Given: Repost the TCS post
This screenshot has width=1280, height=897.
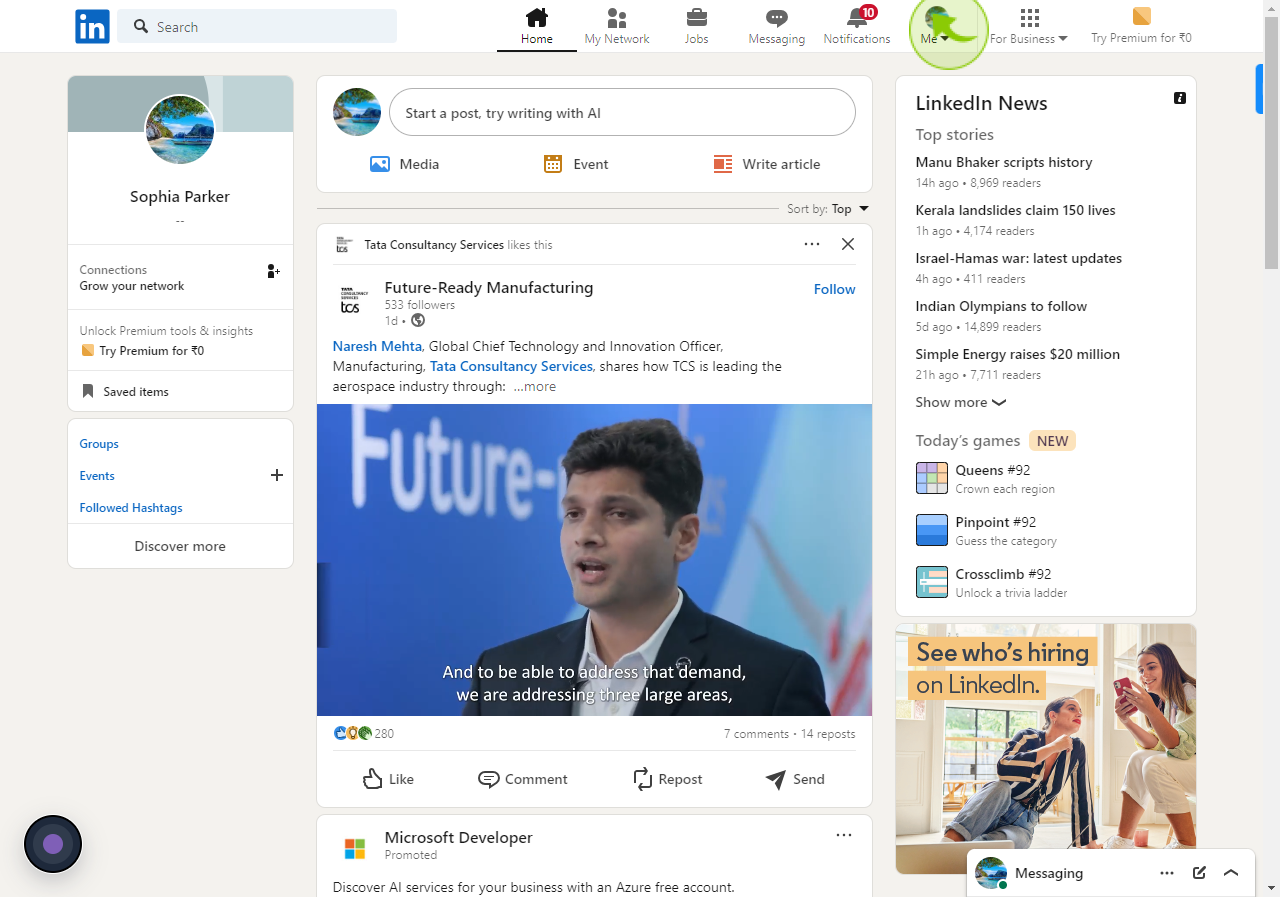Looking at the screenshot, I should pos(667,779).
